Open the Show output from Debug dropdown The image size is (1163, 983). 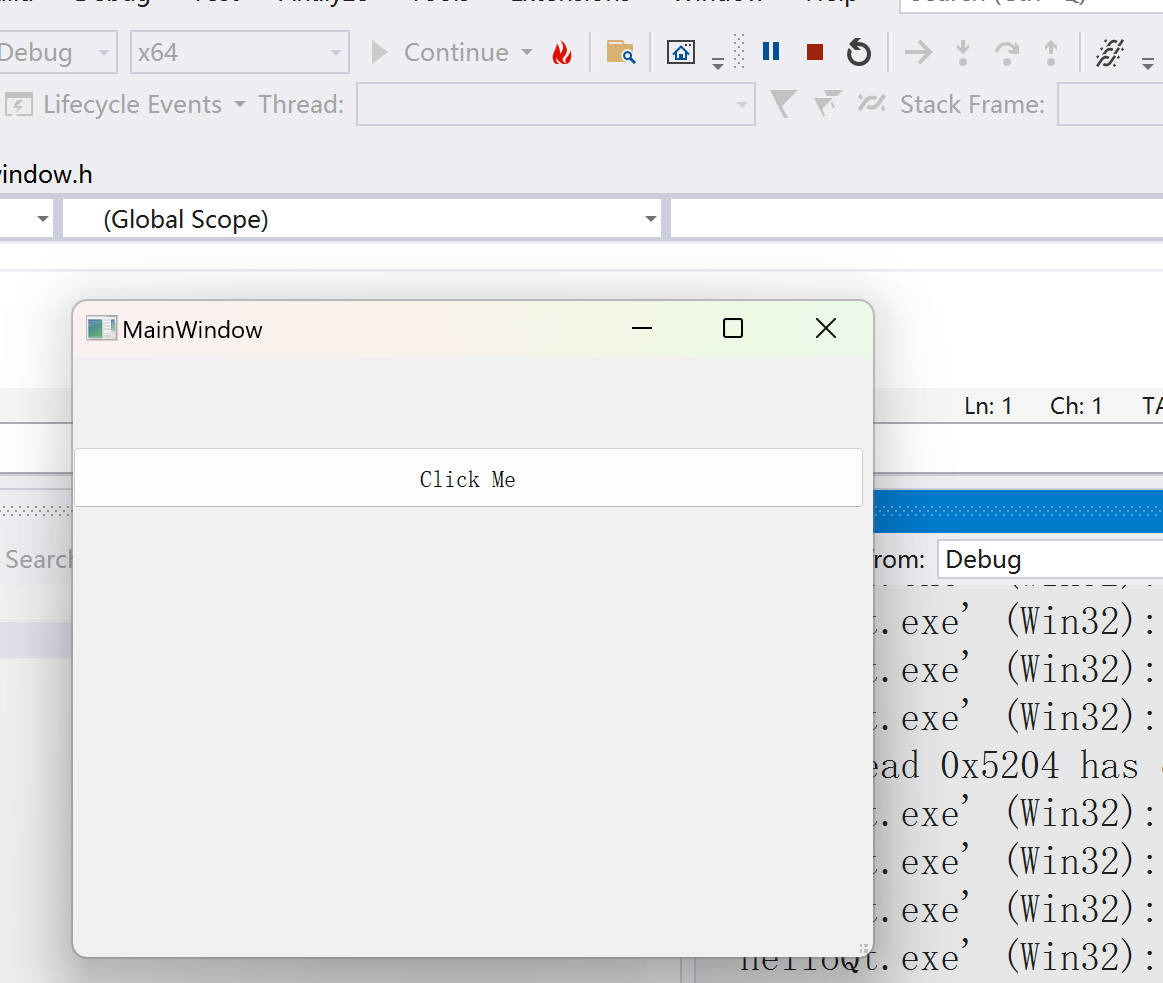point(1050,559)
